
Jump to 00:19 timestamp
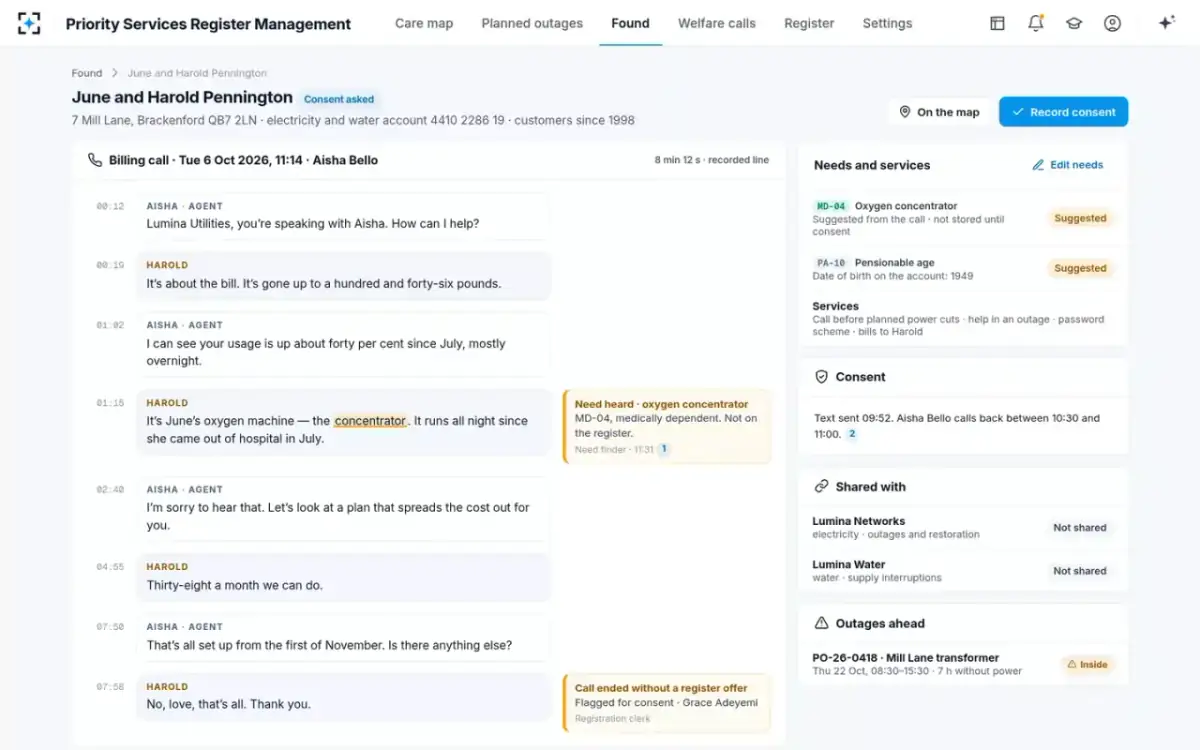pyautogui.click(x=110, y=266)
